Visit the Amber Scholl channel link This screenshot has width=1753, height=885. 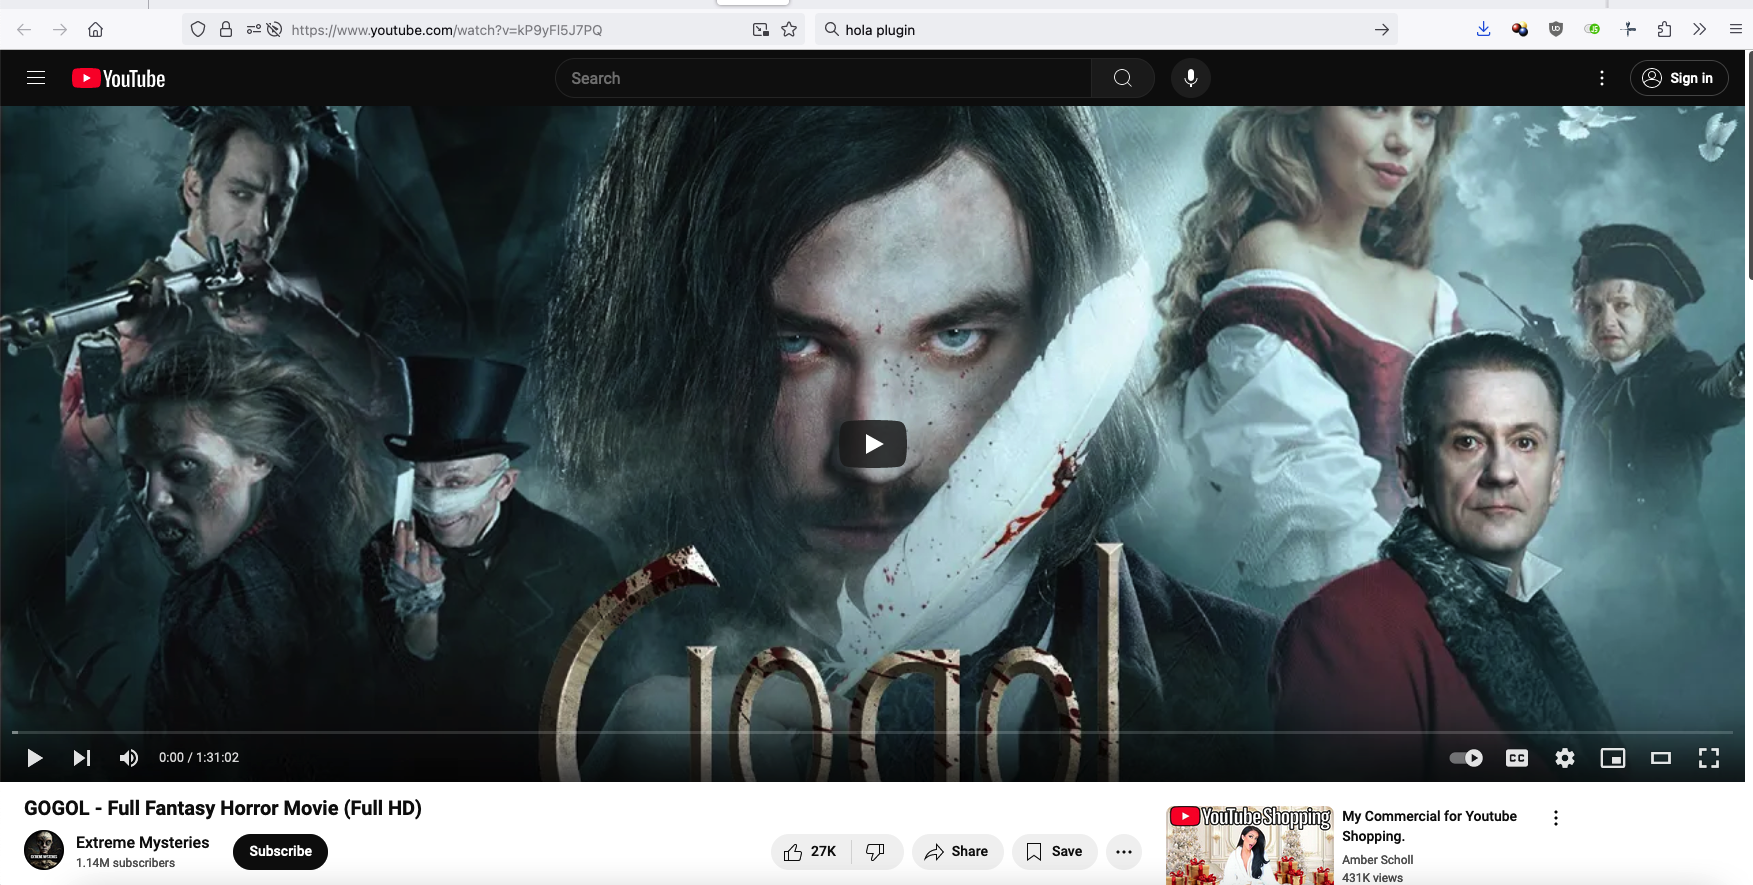(x=1378, y=860)
